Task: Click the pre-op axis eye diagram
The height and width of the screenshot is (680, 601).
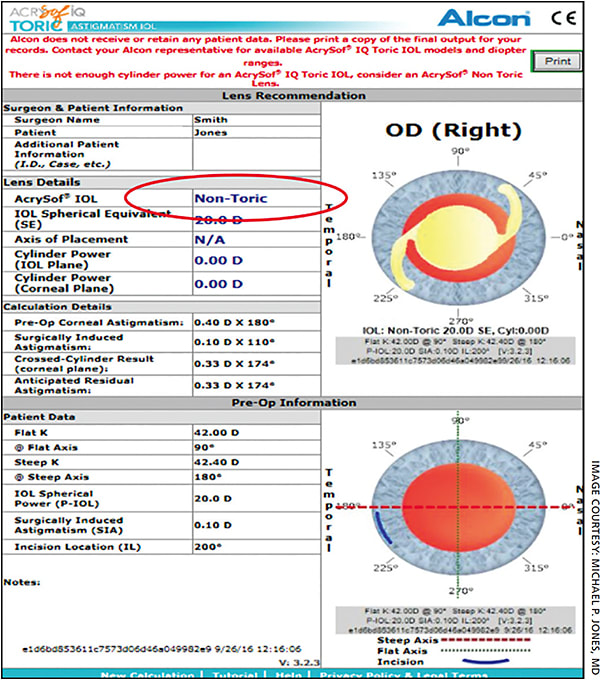Action: (458, 507)
